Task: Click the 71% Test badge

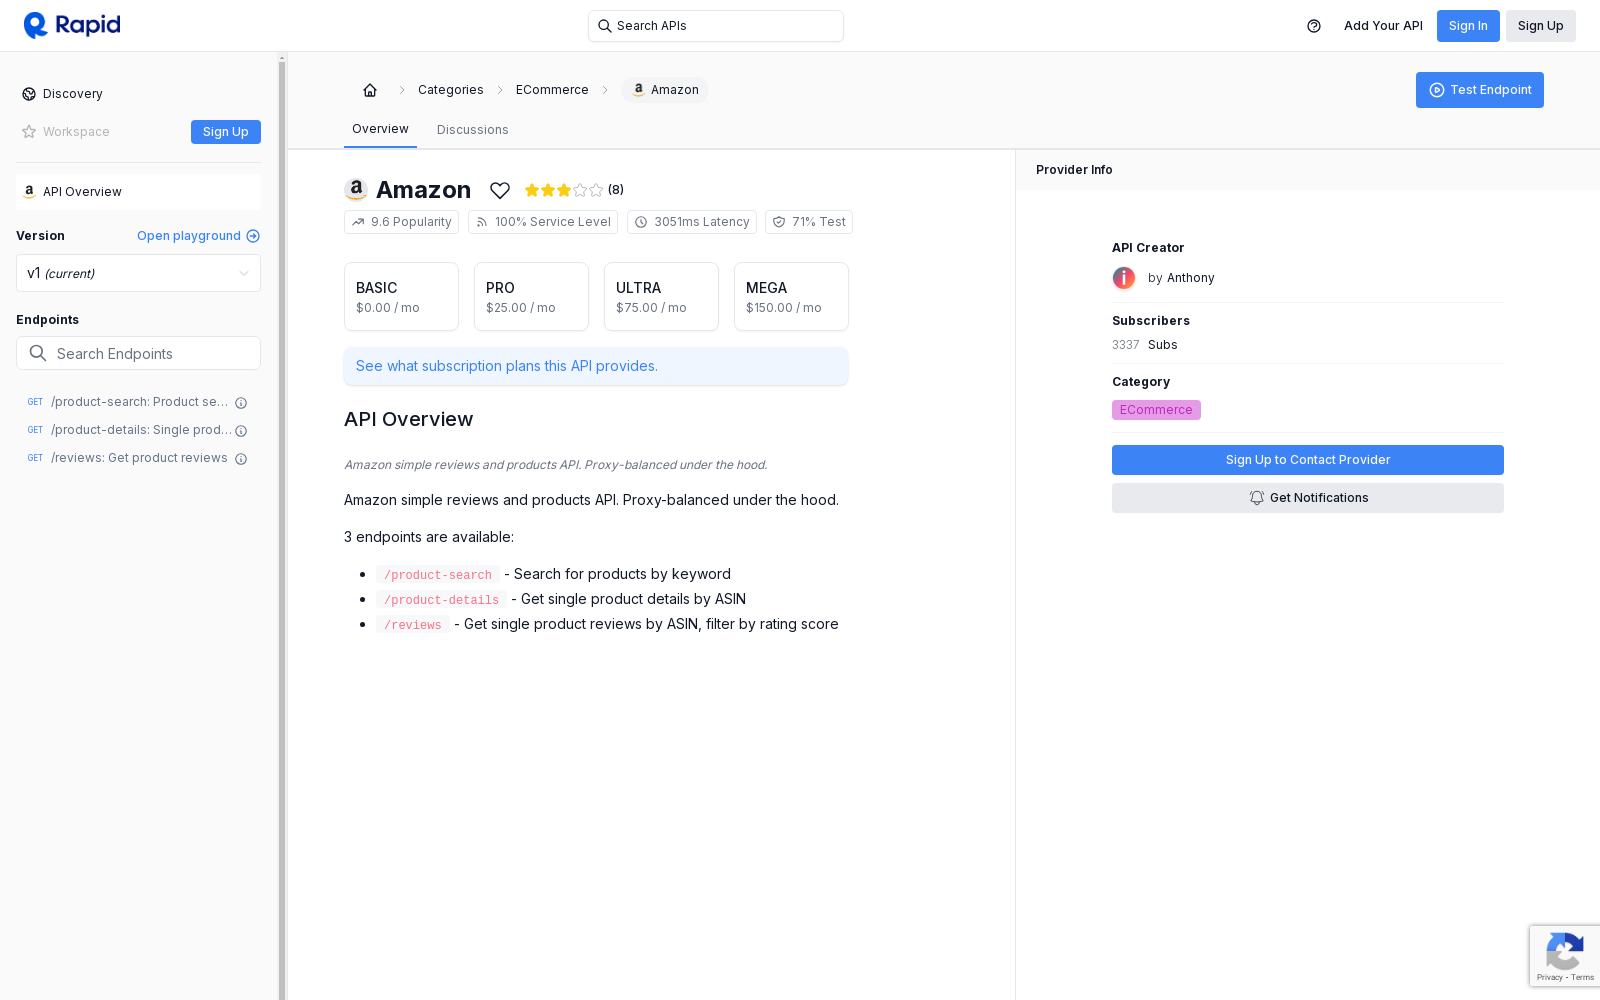Action: [x=809, y=222]
